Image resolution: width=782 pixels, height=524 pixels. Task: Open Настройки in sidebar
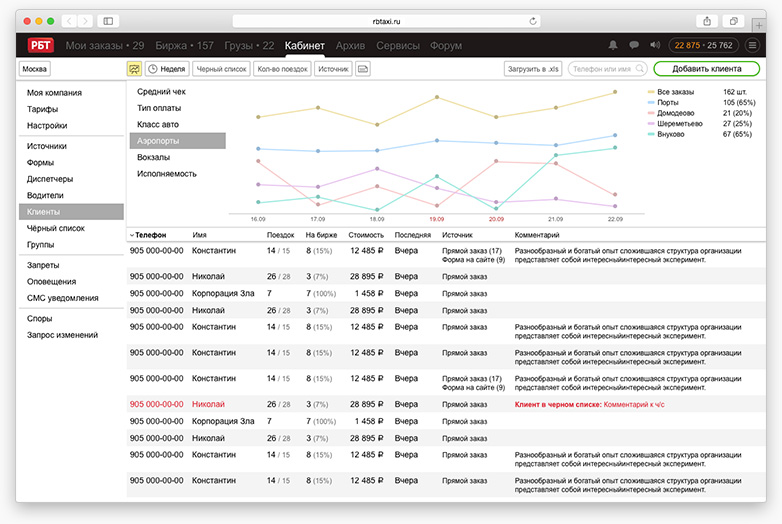click(47, 126)
